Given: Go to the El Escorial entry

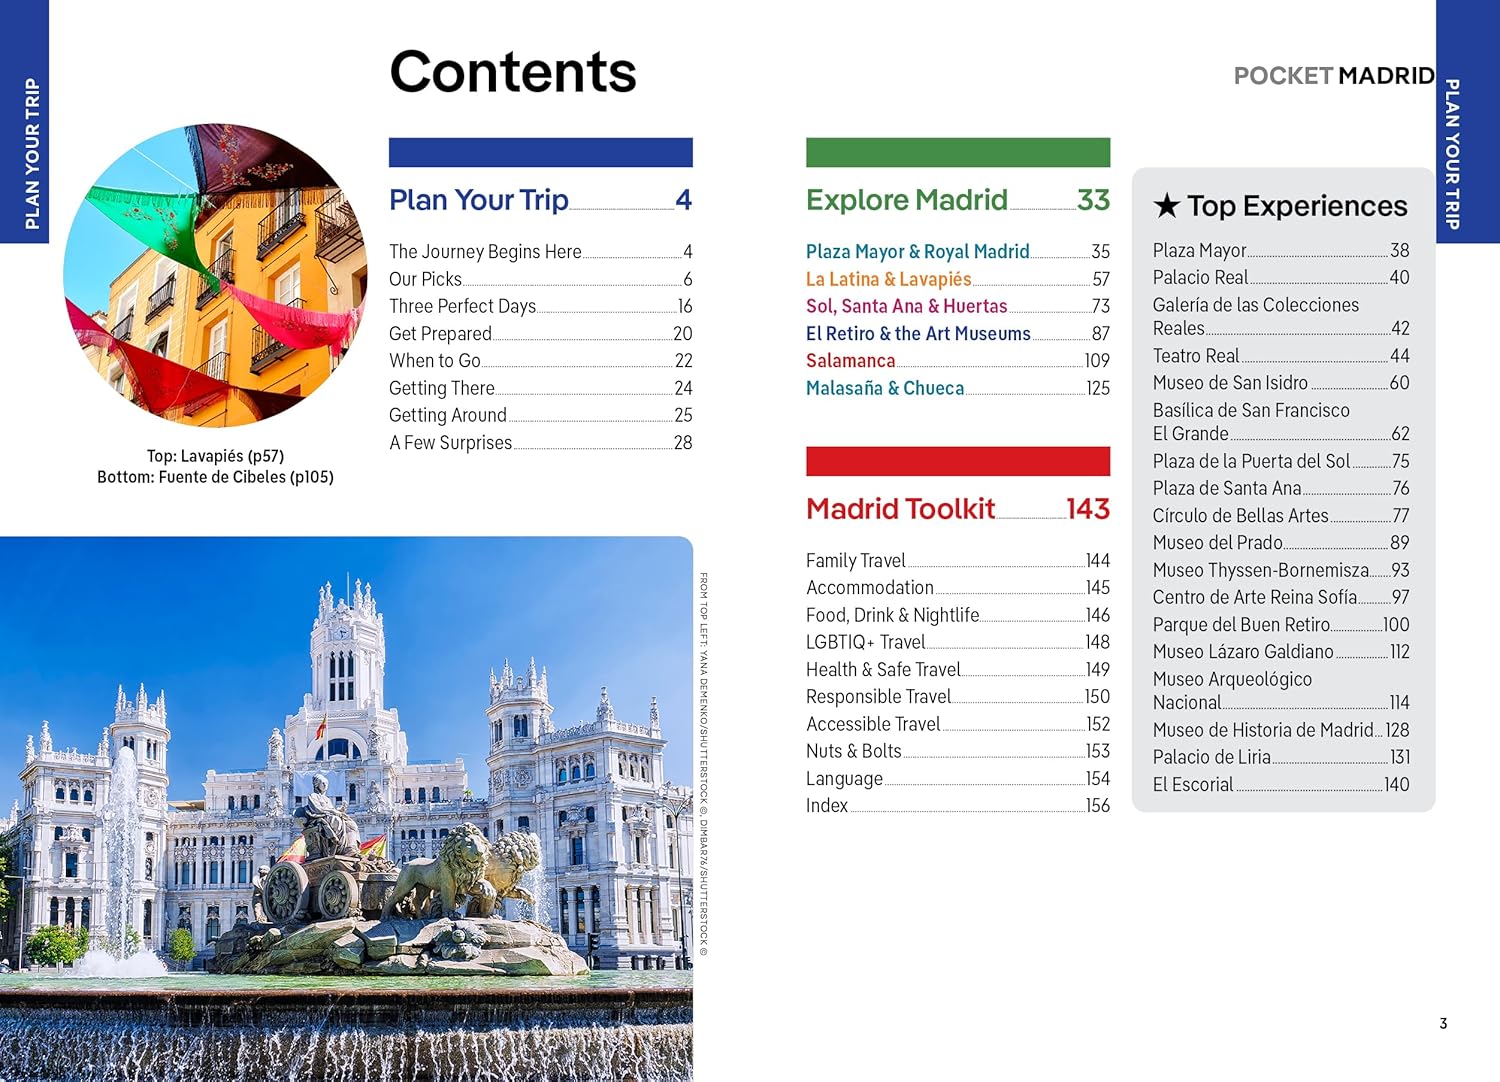Looking at the screenshot, I should [x=1193, y=785].
